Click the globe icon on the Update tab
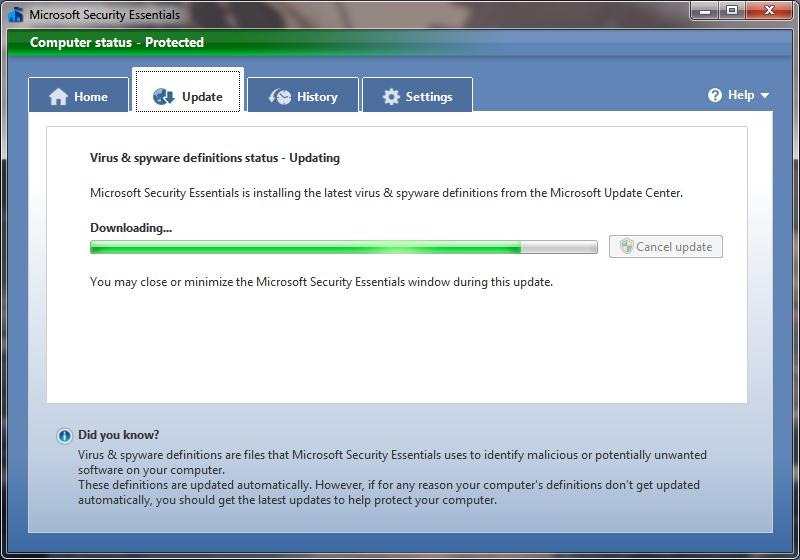The width and height of the screenshot is (800, 560). pos(164,97)
